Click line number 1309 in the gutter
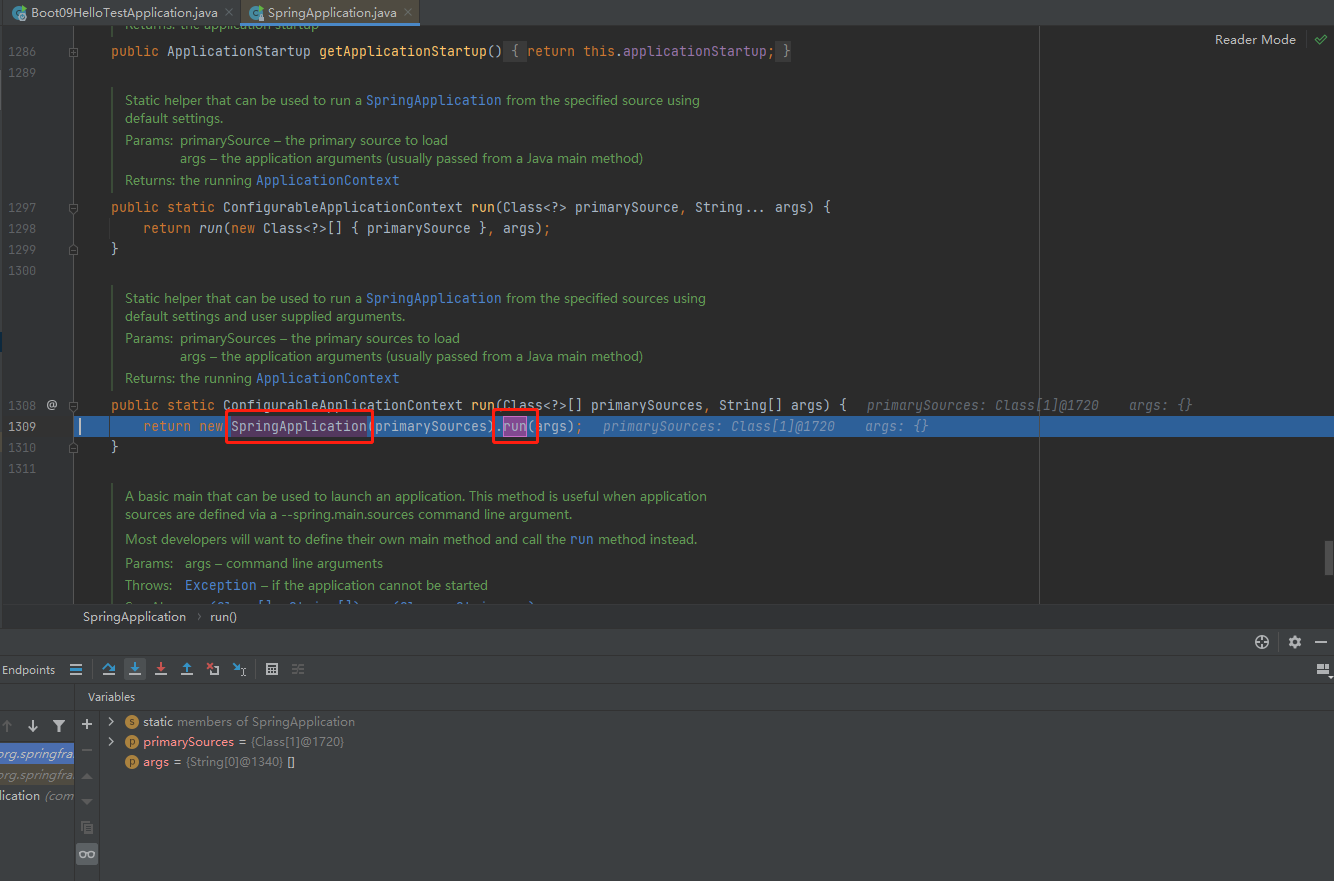The width and height of the screenshot is (1334, 881). 22,427
